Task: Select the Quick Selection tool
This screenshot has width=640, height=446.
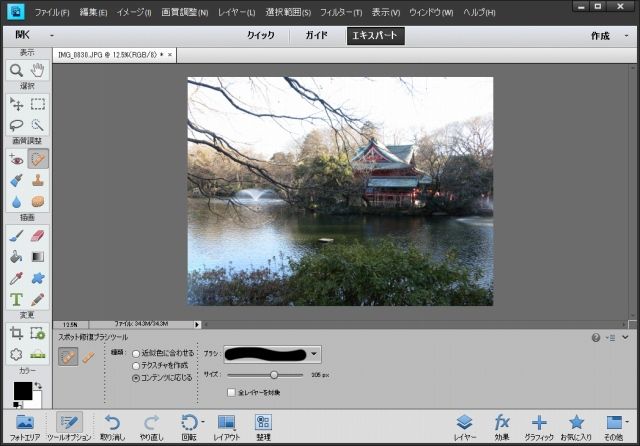Action: click(38, 125)
